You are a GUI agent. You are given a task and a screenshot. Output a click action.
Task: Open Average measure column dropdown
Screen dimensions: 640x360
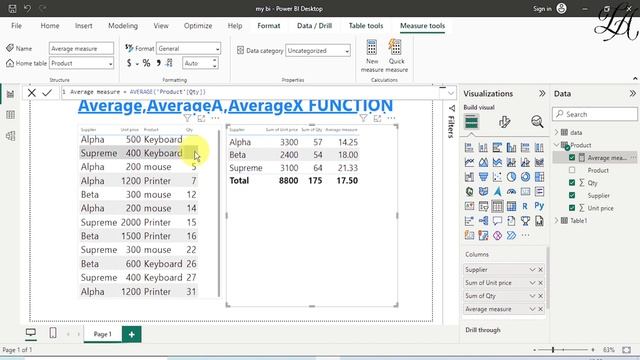pyautogui.click(x=532, y=309)
